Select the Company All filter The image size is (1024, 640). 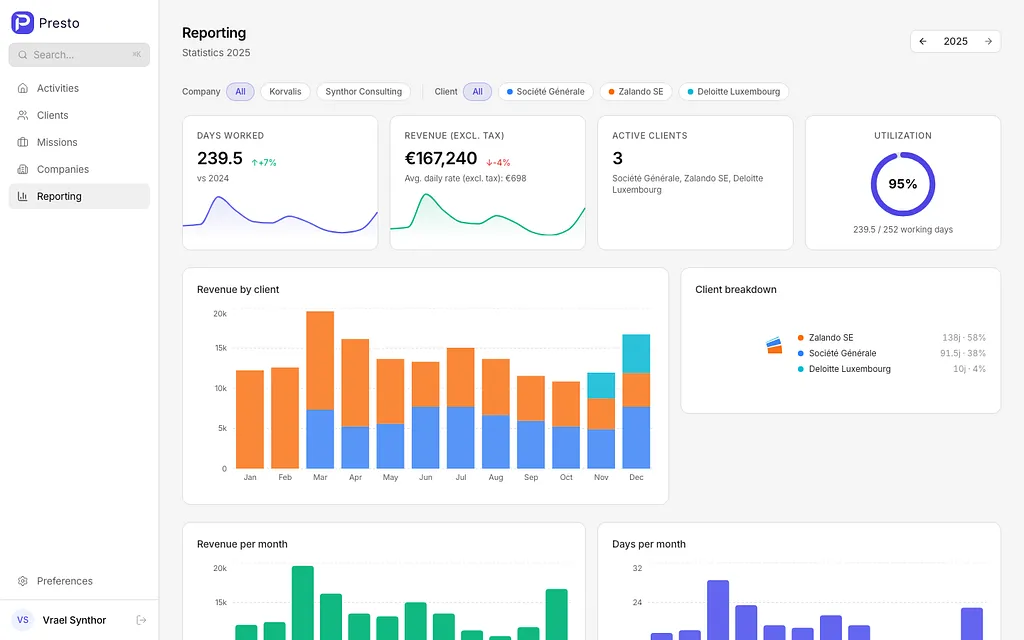(240, 91)
